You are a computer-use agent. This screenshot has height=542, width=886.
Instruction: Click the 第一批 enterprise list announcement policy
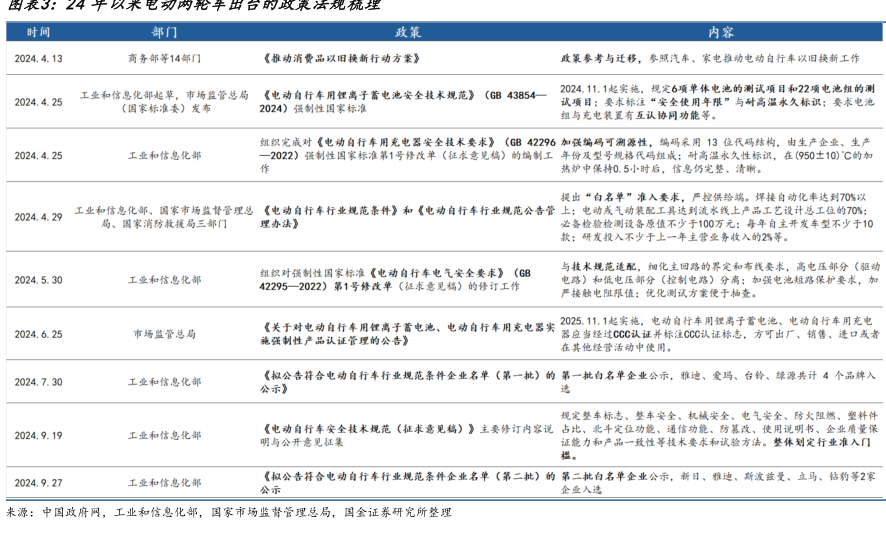[x=407, y=382]
